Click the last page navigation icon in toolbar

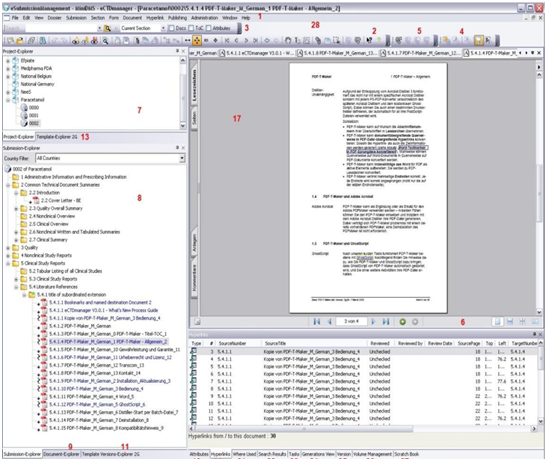point(256,40)
